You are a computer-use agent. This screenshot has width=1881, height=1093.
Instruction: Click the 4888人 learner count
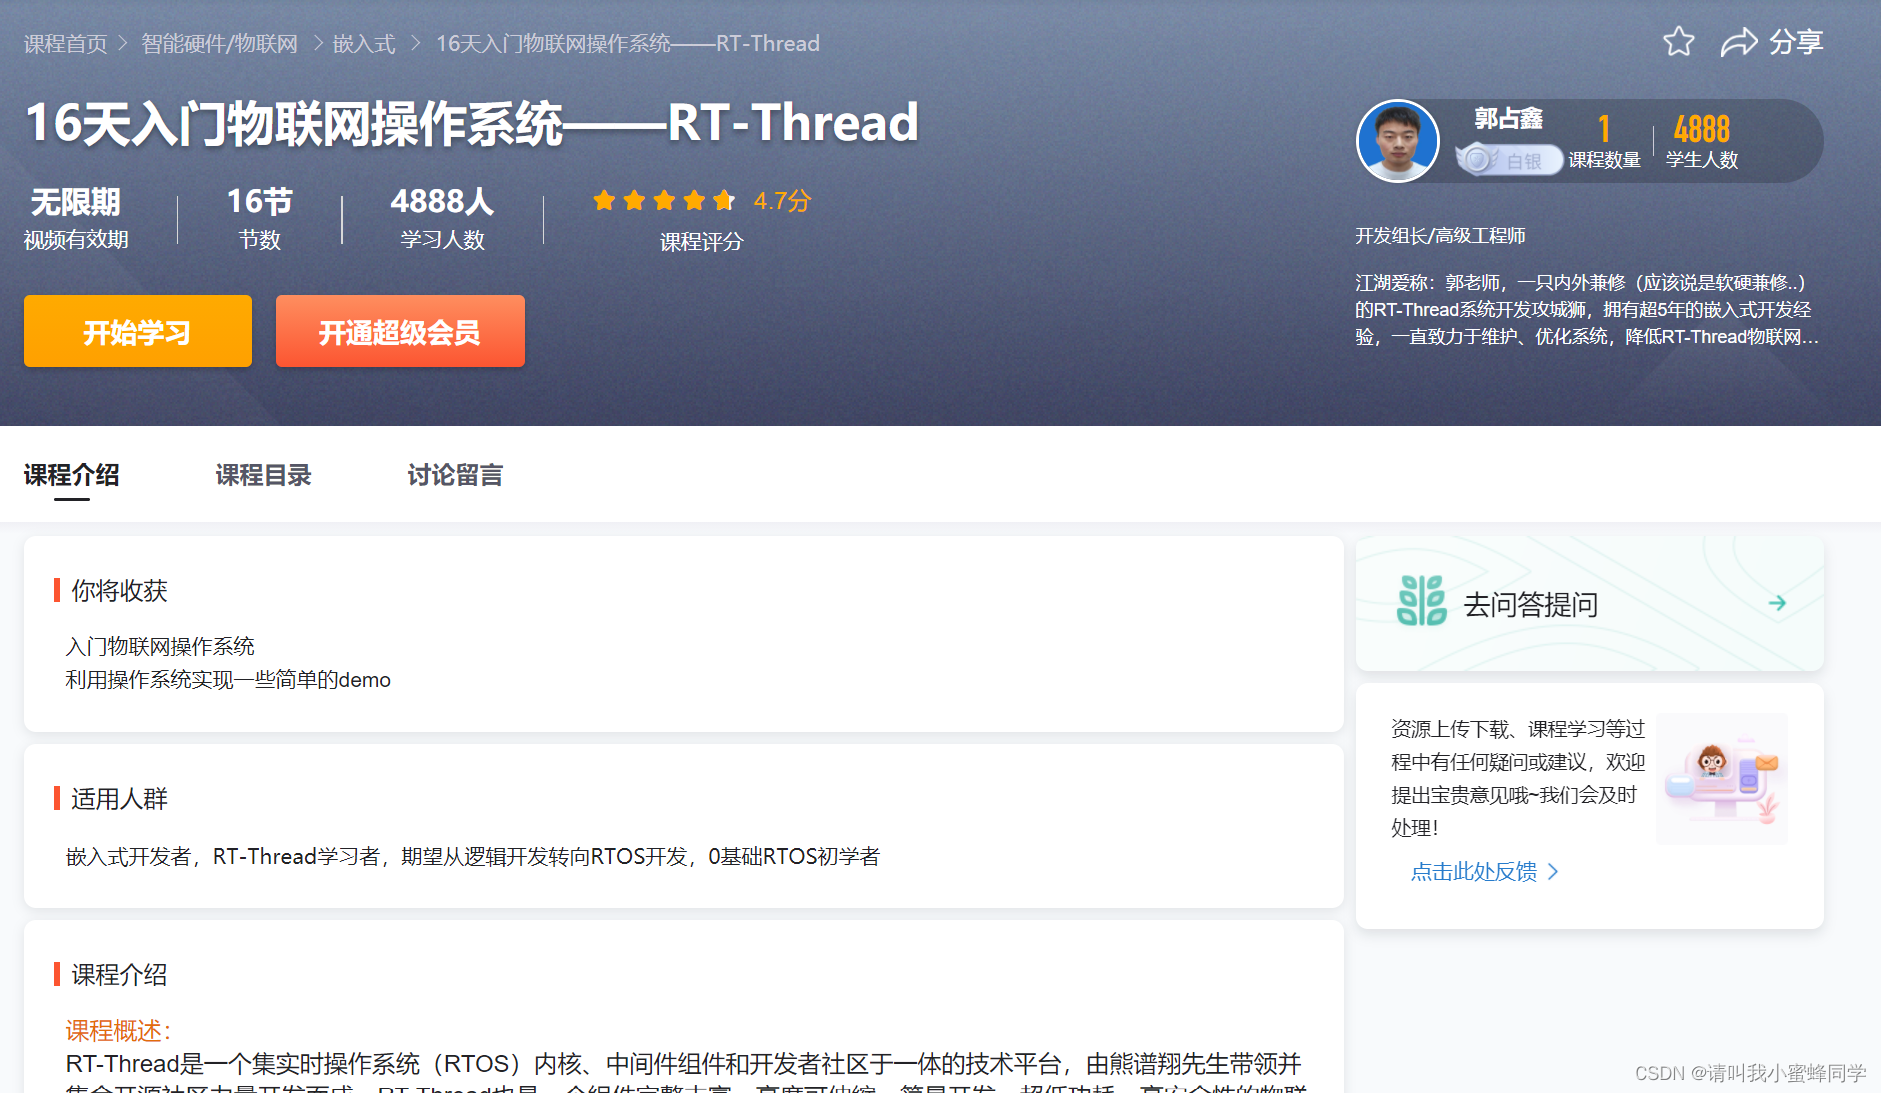[442, 202]
